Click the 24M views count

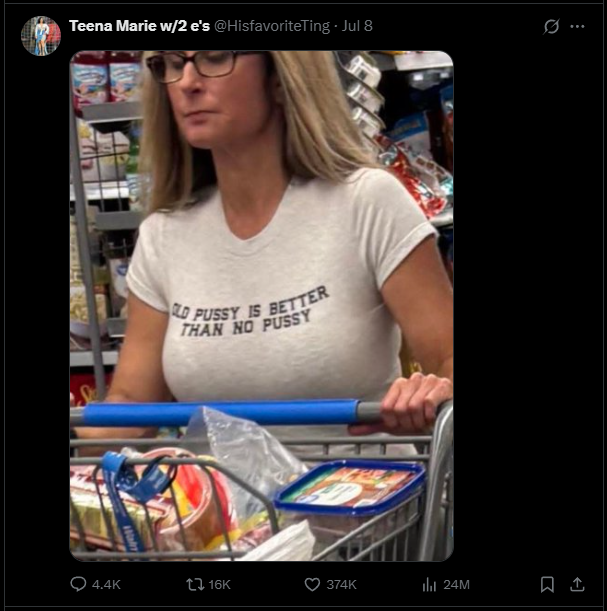point(456,585)
